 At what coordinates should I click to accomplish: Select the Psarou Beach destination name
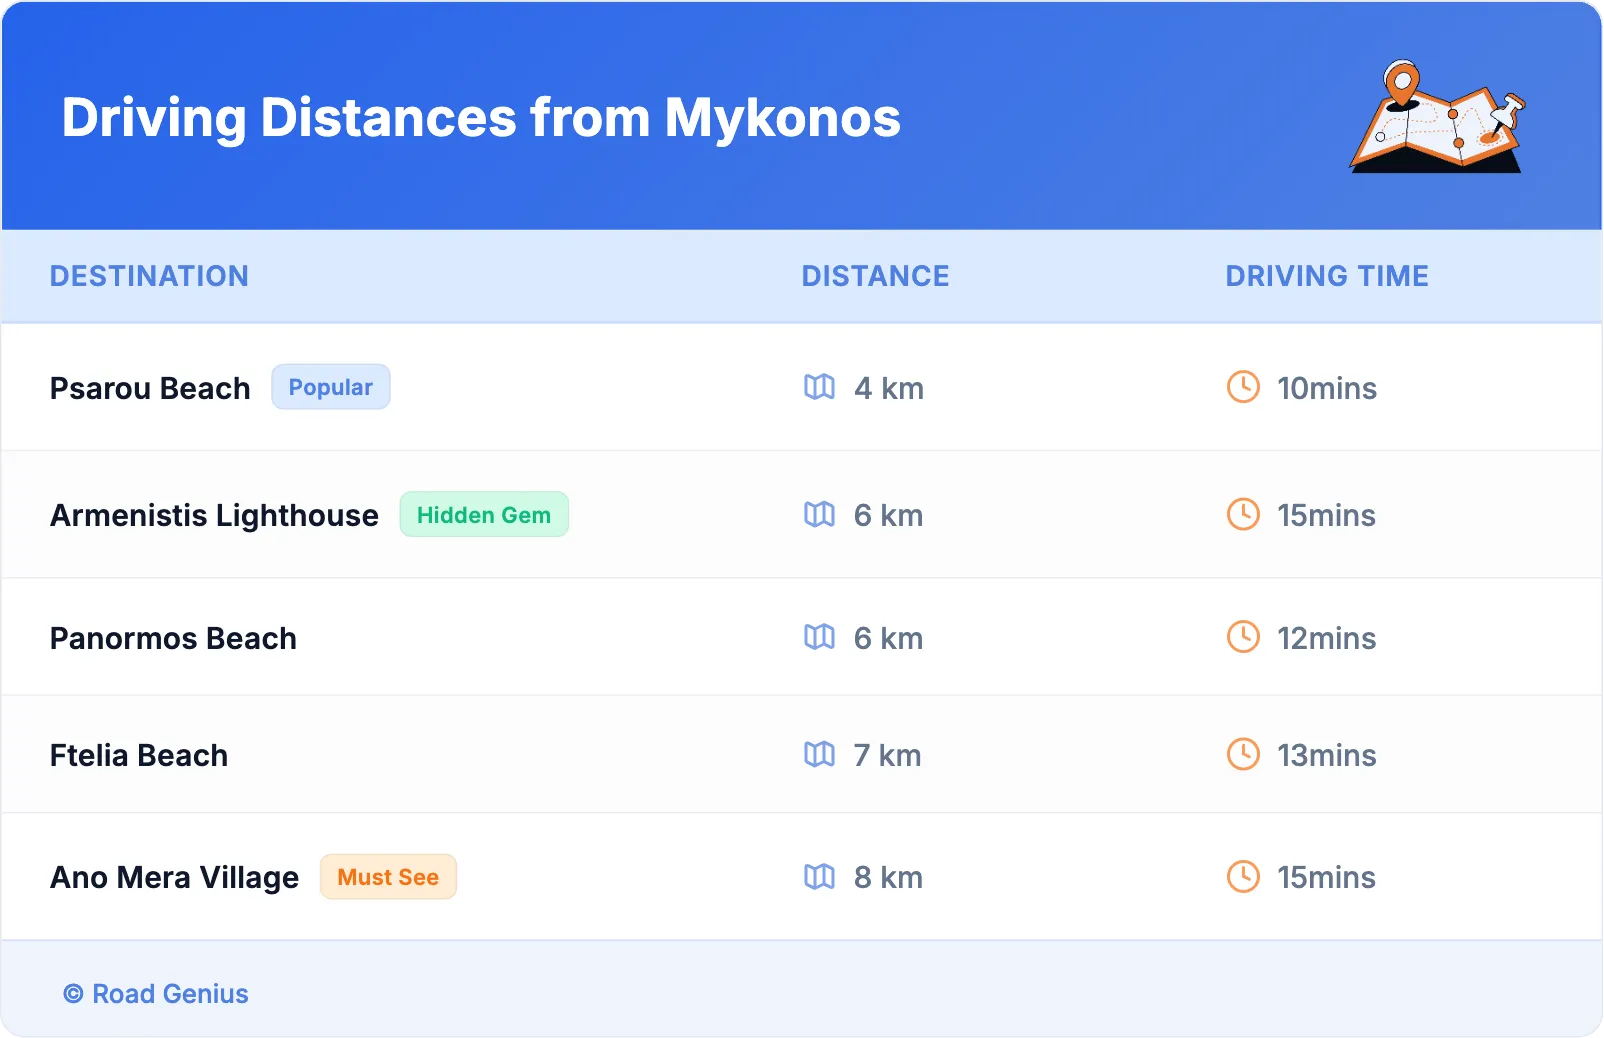[x=150, y=388]
